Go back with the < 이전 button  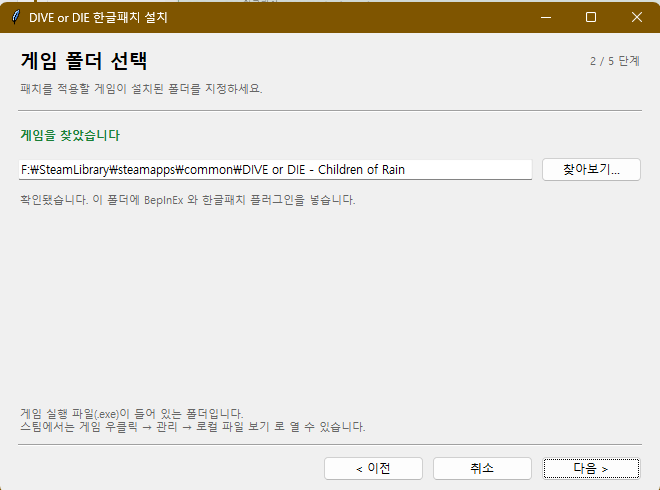373,468
